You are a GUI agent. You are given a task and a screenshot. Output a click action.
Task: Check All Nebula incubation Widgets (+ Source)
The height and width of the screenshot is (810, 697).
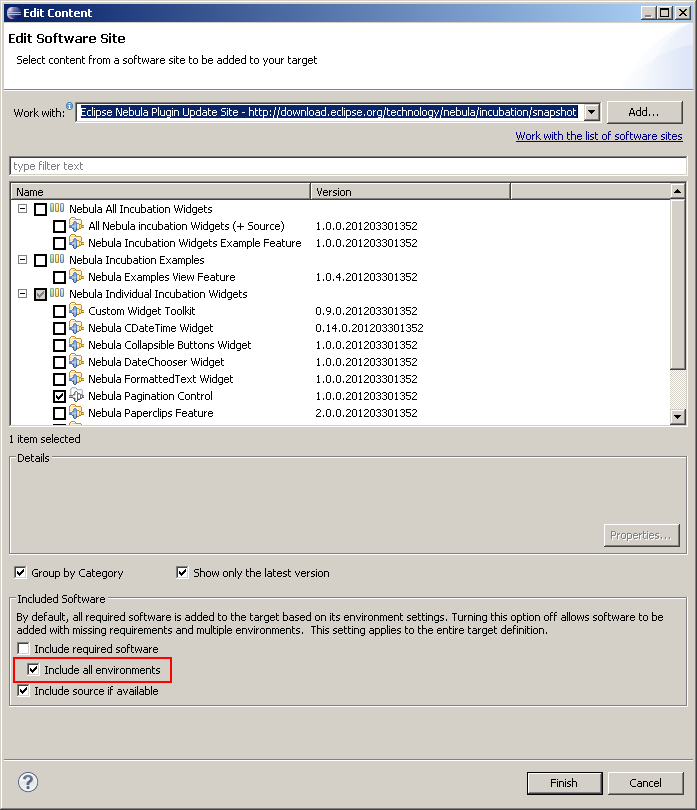pyautogui.click(x=59, y=226)
